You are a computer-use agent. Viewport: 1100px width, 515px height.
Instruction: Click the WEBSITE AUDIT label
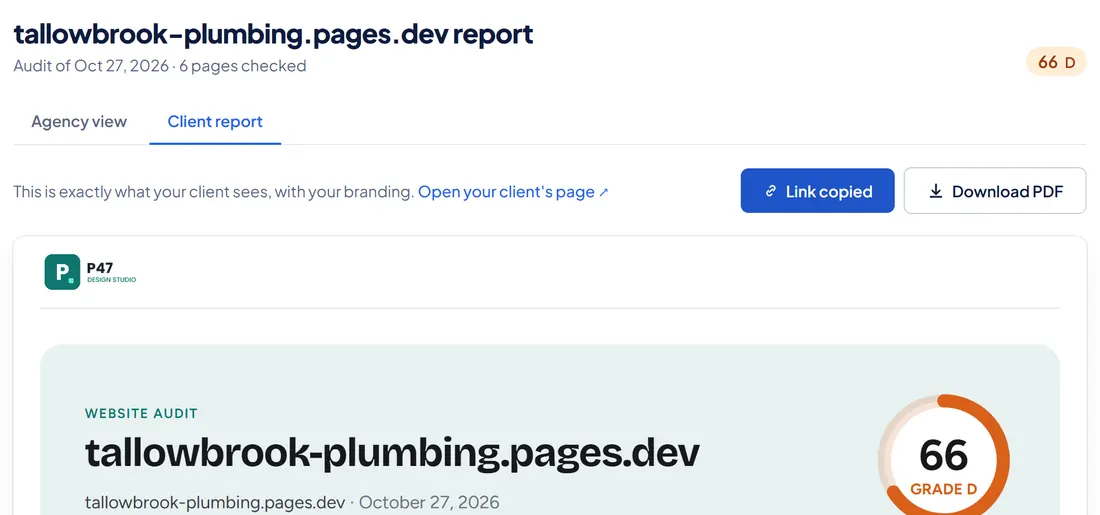pyautogui.click(x=141, y=414)
